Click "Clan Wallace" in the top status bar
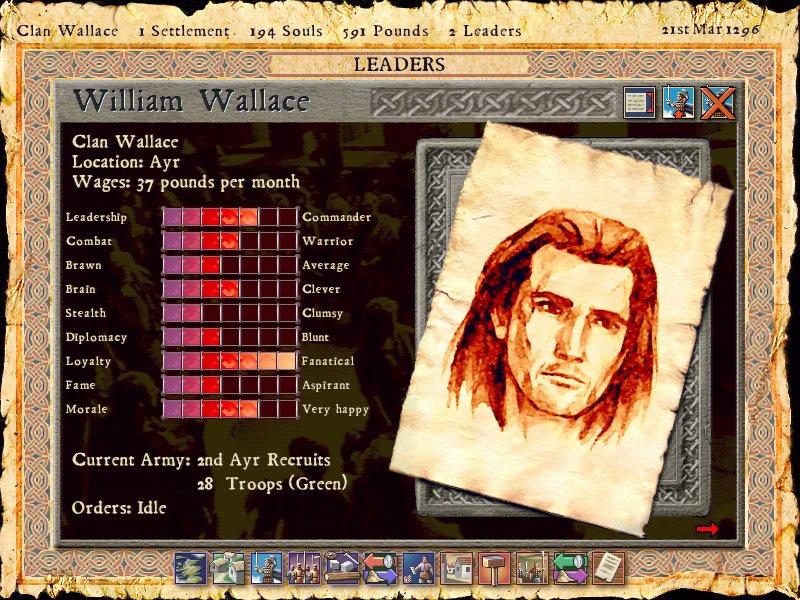This screenshot has height=600, width=800. pyautogui.click(x=67, y=30)
